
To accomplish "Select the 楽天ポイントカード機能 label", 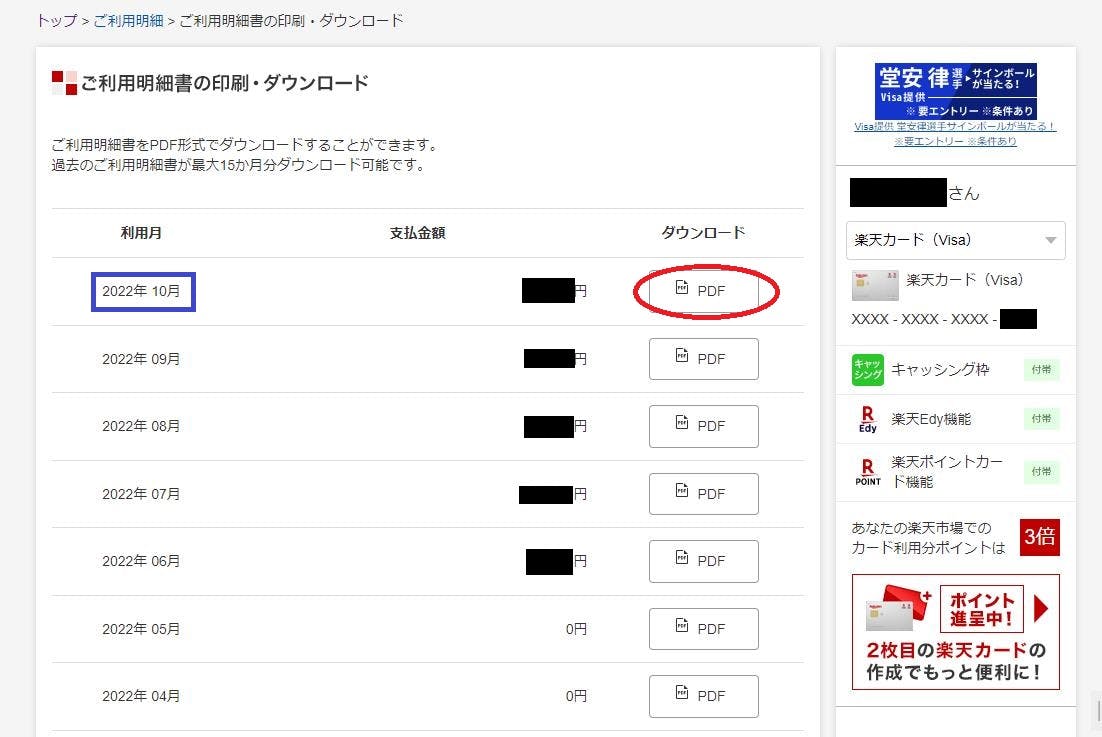I will click(x=947, y=471).
